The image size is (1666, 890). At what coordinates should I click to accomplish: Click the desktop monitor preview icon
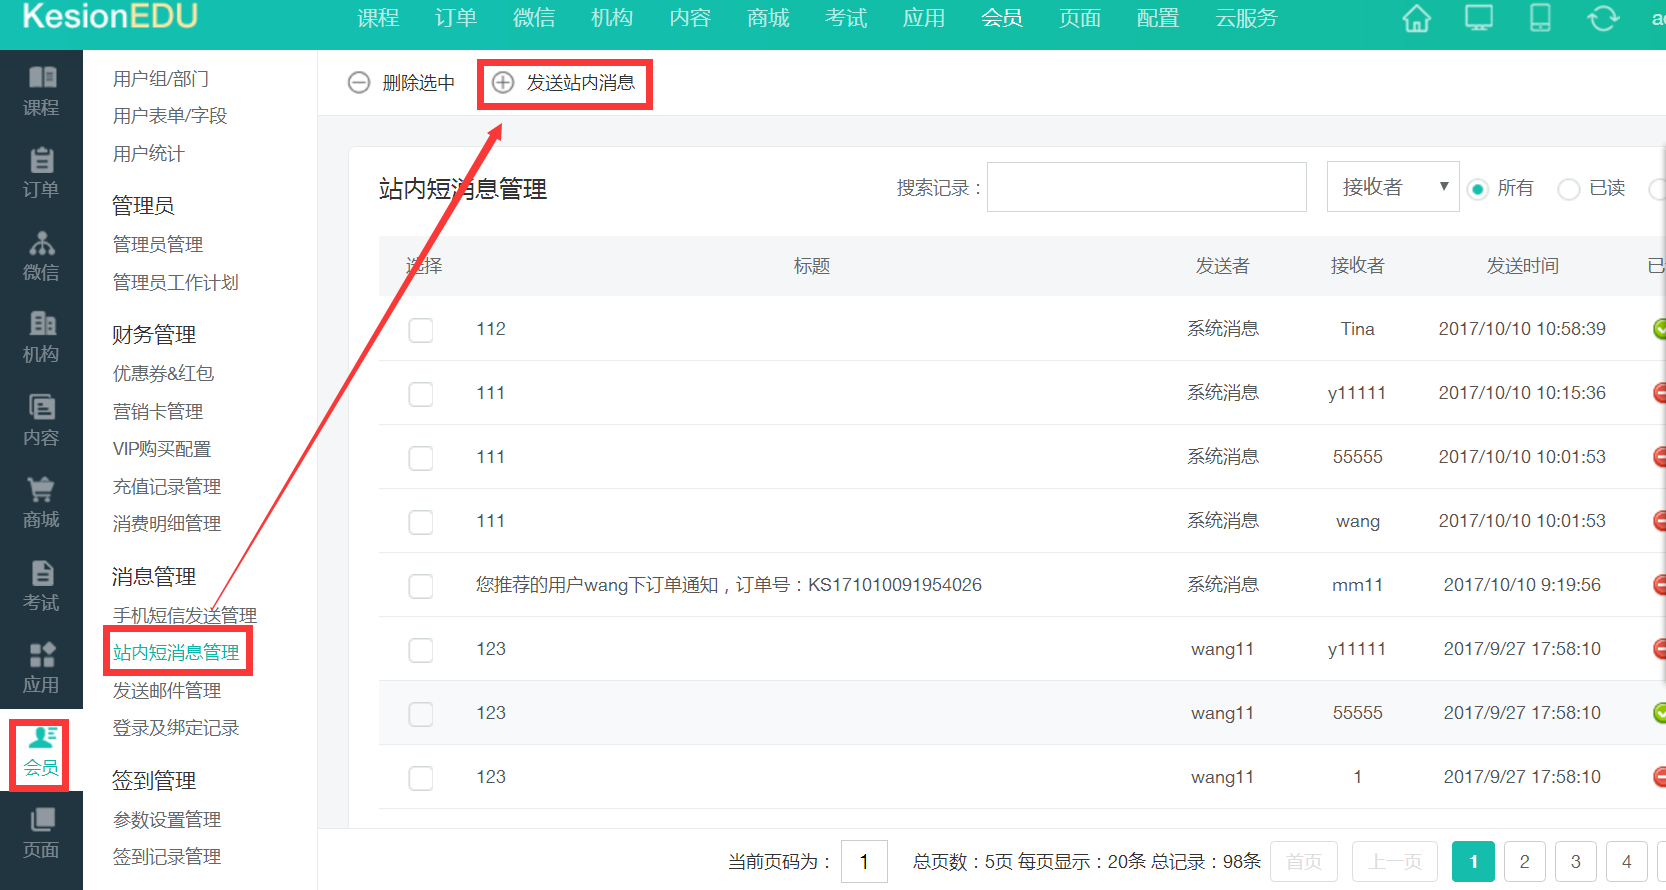click(x=1478, y=19)
